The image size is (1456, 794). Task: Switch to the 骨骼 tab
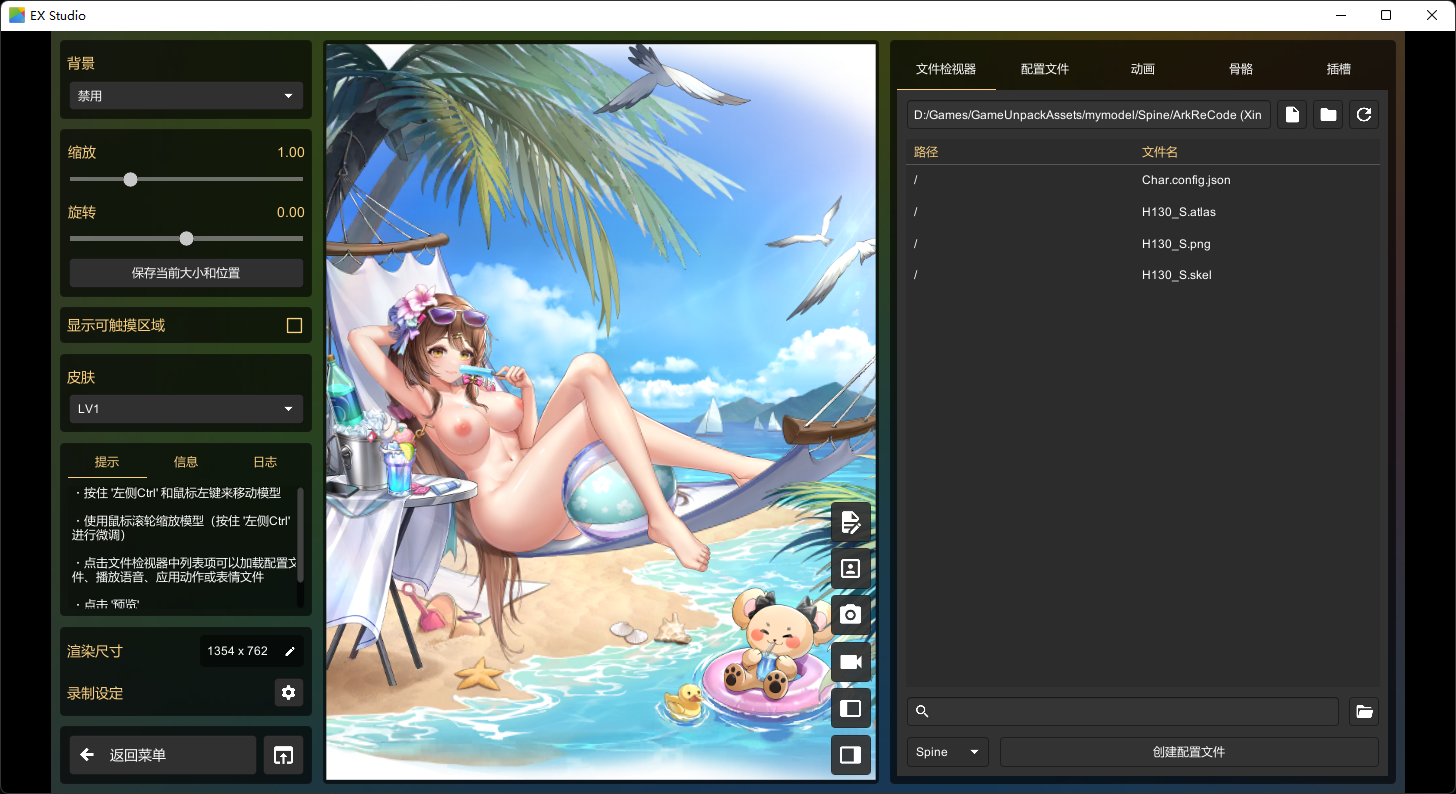[x=1241, y=69]
